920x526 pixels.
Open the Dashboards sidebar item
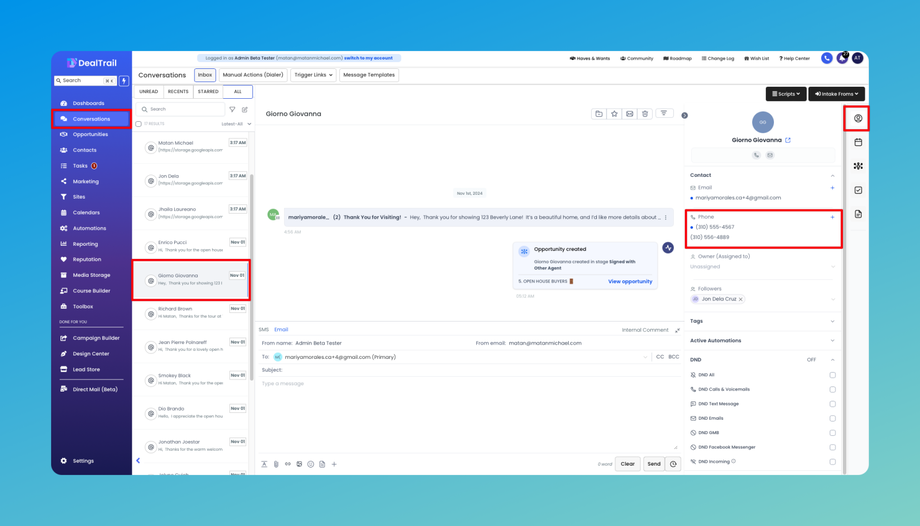pyautogui.click(x=88, y=103)
